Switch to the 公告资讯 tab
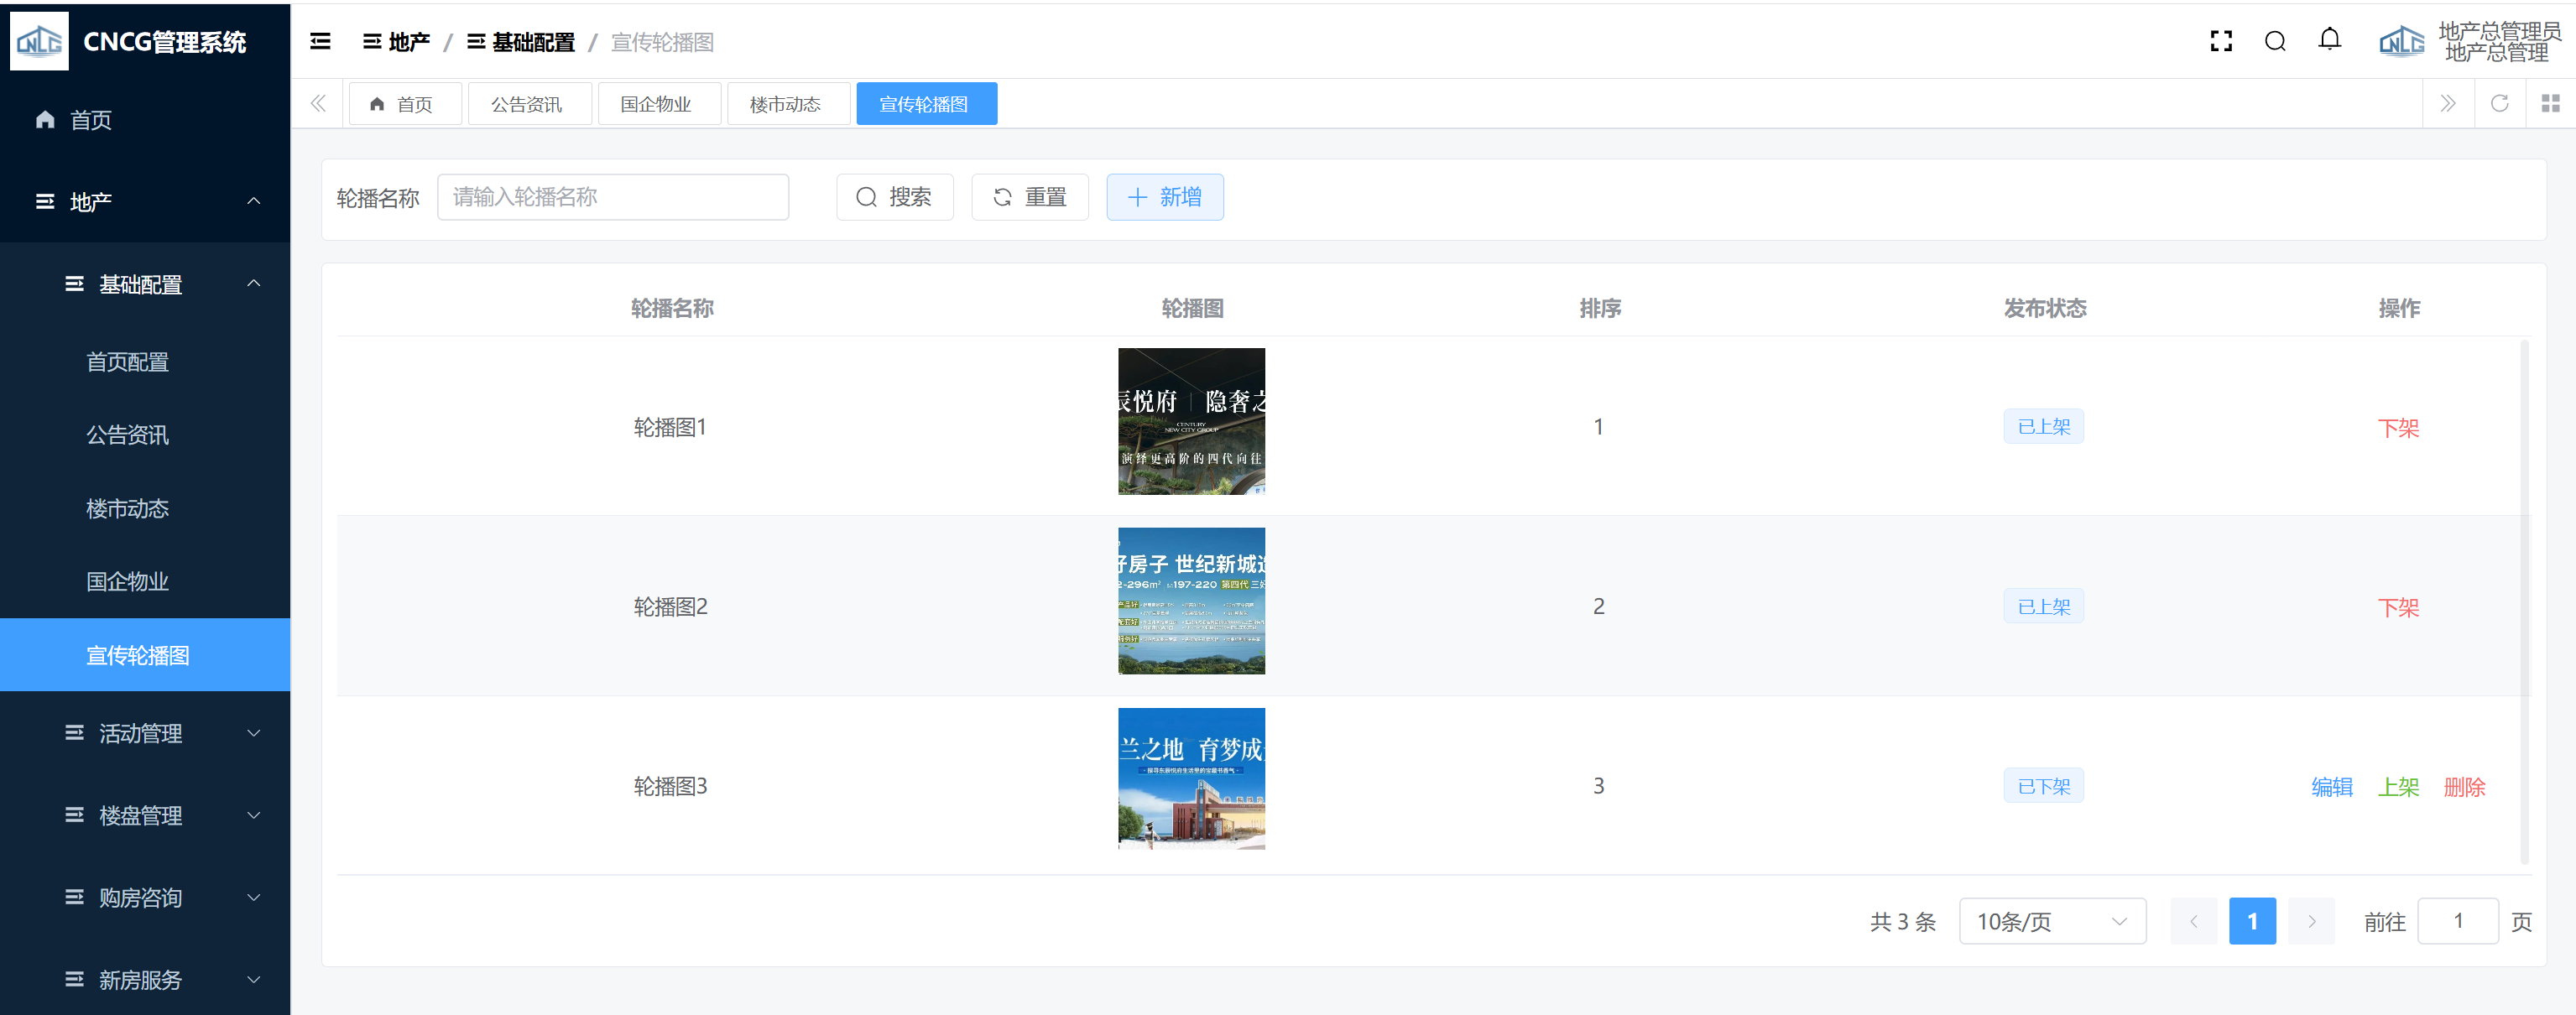Viewport: 2576px width, 1015px height. [527, 105]
